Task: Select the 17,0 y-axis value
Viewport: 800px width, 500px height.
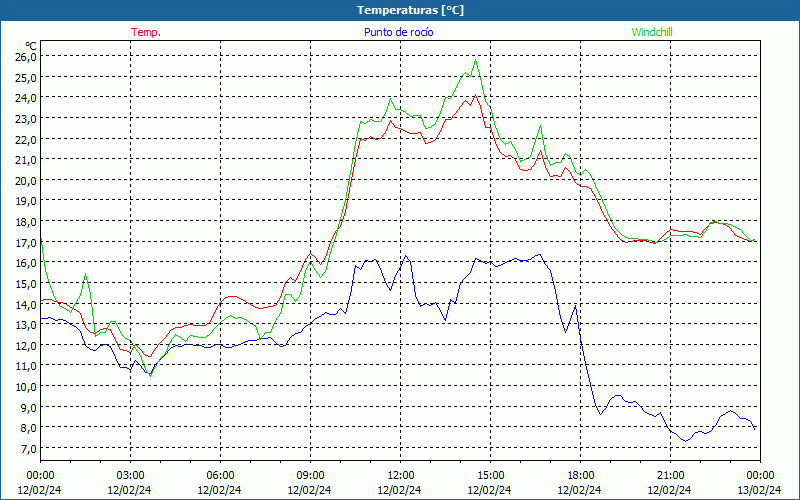Action: click(x=25, y=242)
